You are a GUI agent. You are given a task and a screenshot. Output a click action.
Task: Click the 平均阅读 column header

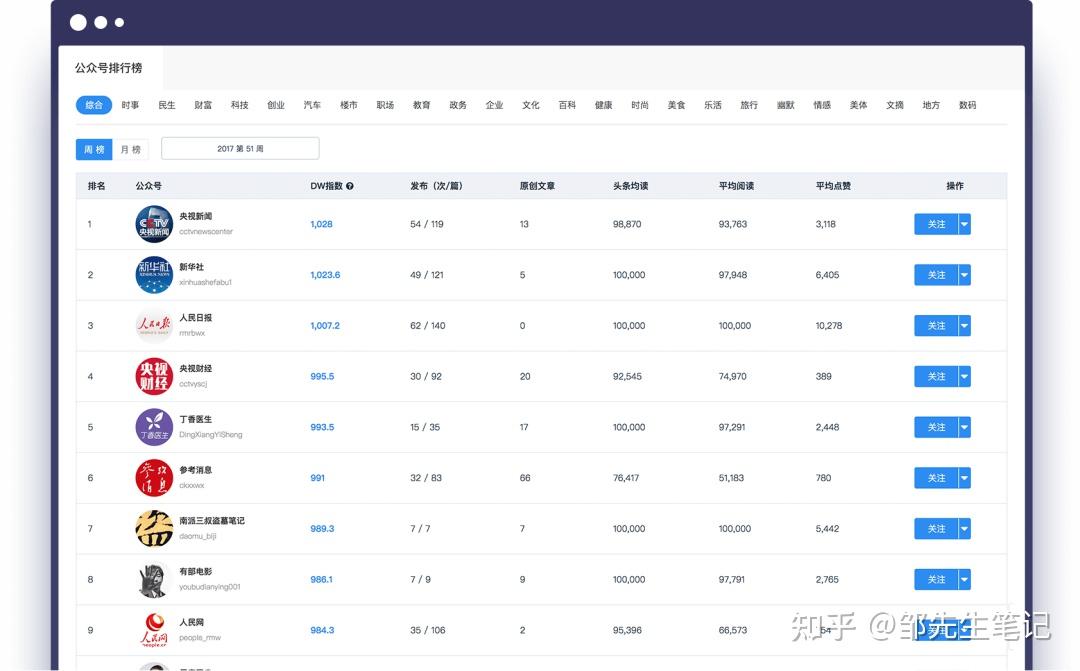tap(736, 186)
